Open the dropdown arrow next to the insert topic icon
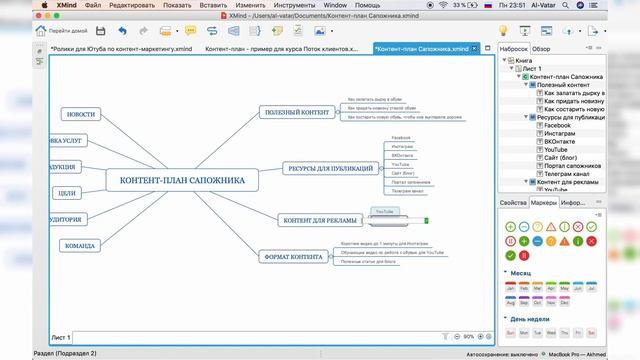This screenshot has height=360, width=640. pyautogui.click(x=177, y=31)
